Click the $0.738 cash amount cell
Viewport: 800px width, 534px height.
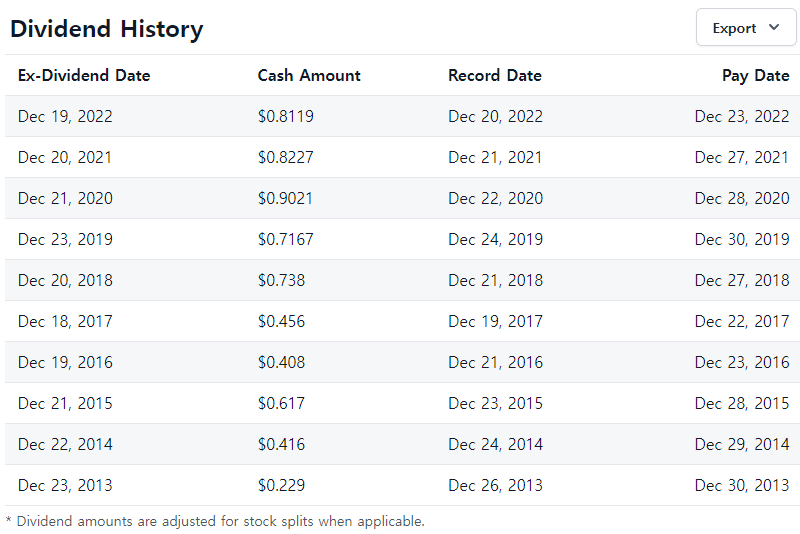coord(281,280)
